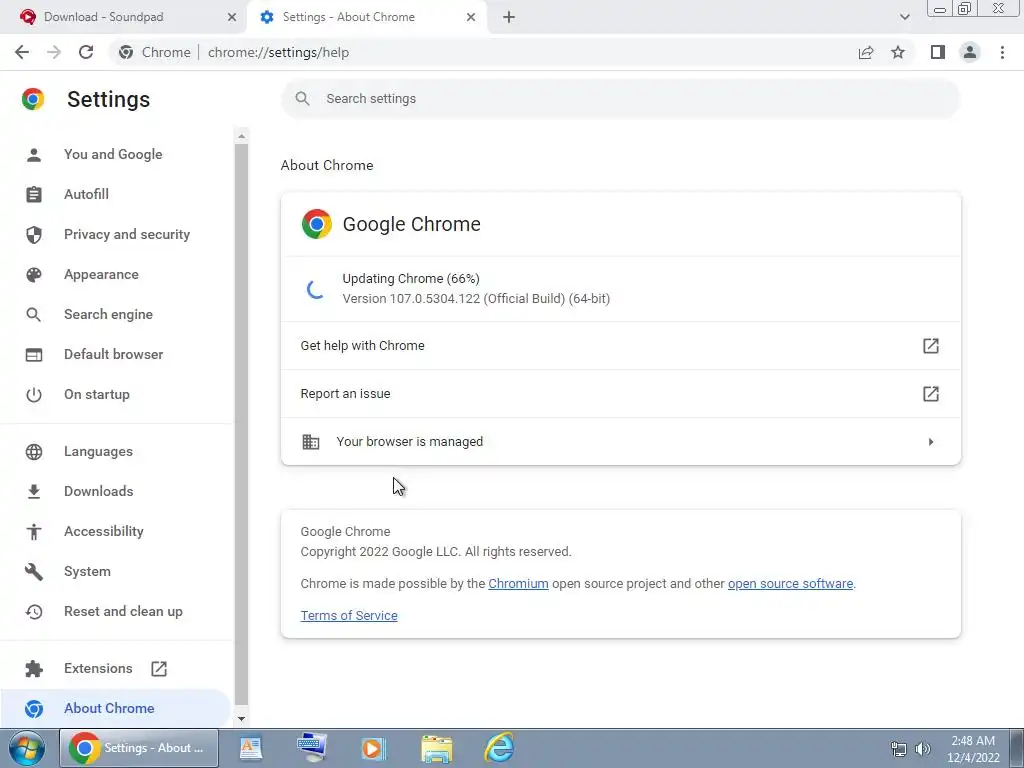Click the sidebar scrollbar thumb
Viewport: 1024px width, 768px height.
[241, 424]
